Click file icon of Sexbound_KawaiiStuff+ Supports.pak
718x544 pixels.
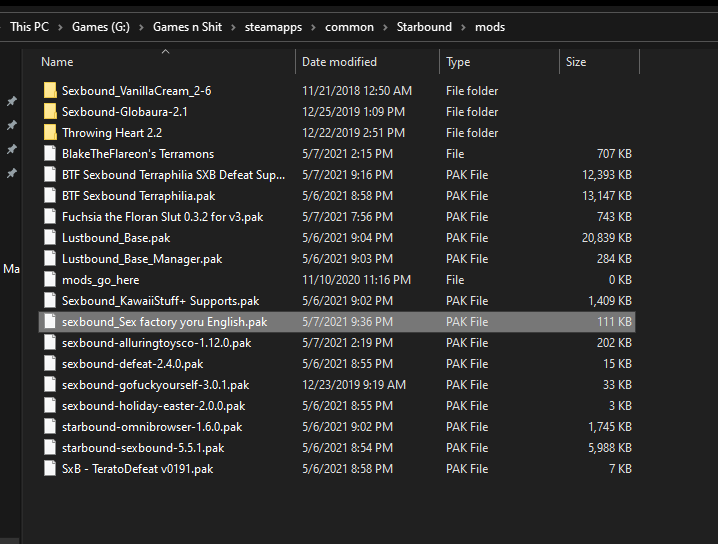[x=50, y=301]
